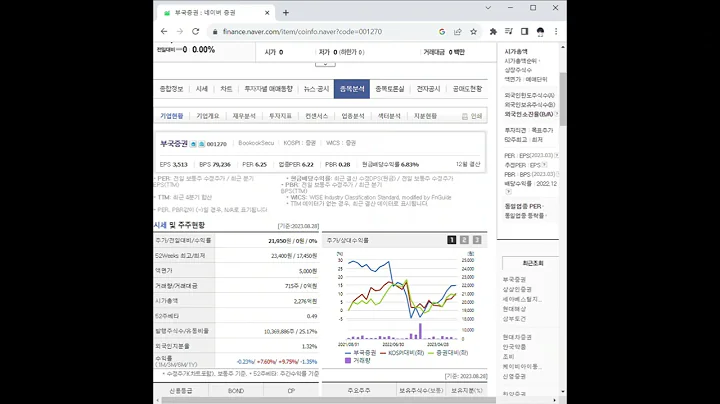
Task: Switch to the 컨센서스 sub-tab
Action: pyautogui.click(x=316, y=116)
